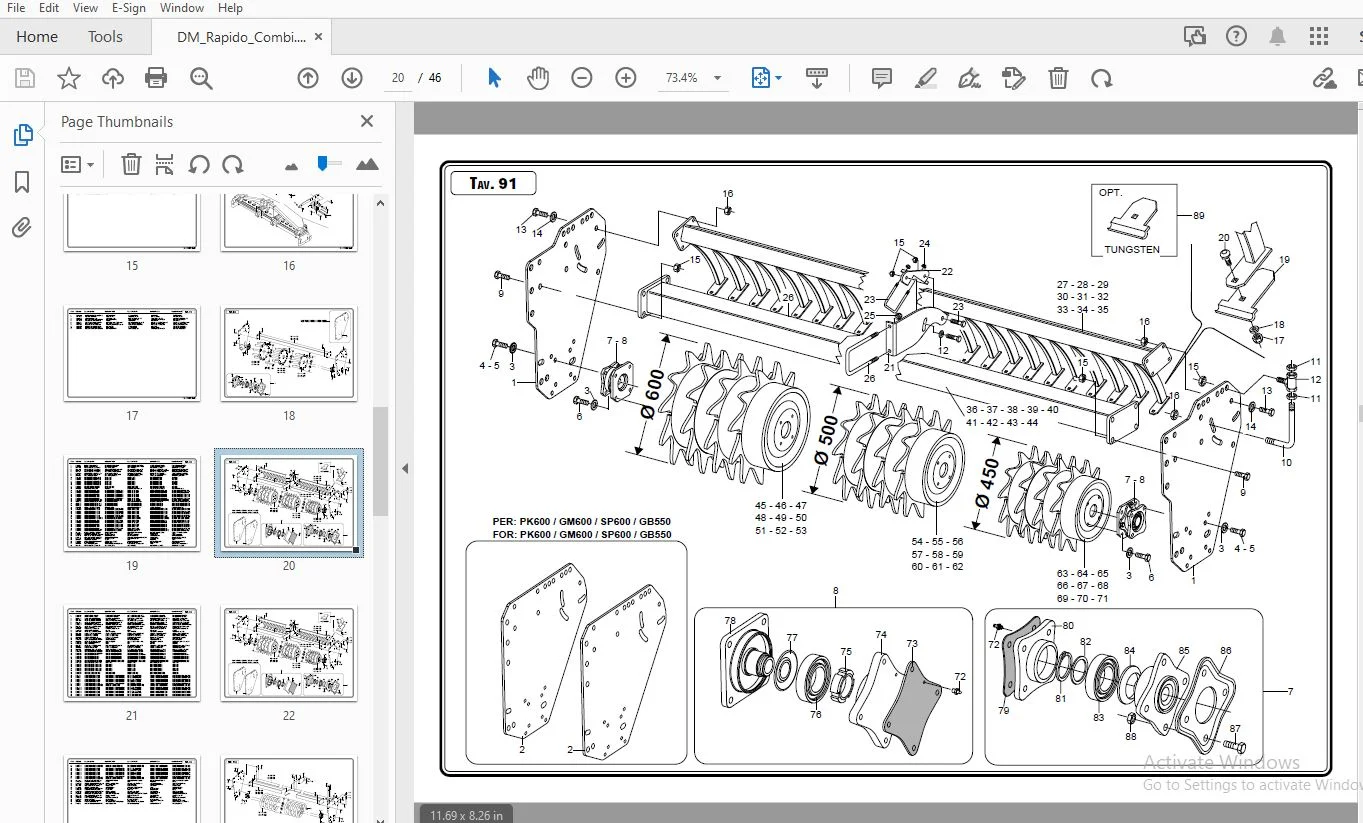Select the page 16 thumbnail
The width and height of the screenshot is (1363, 823).
[289, 223]
